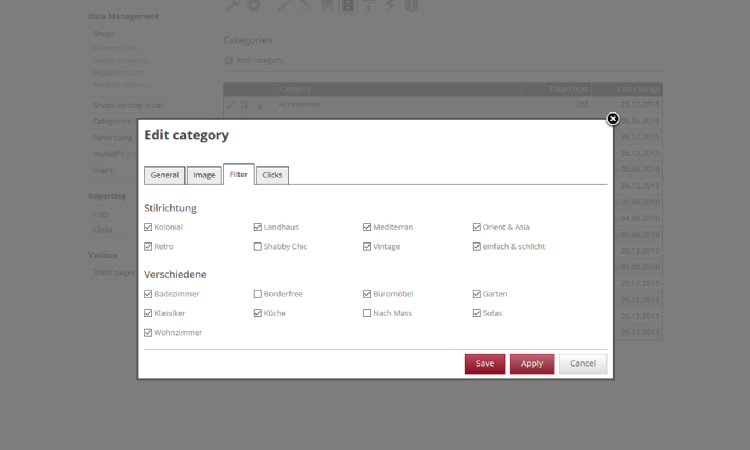Close the Edit category dialog with the X icon

[x=613, y=119]
